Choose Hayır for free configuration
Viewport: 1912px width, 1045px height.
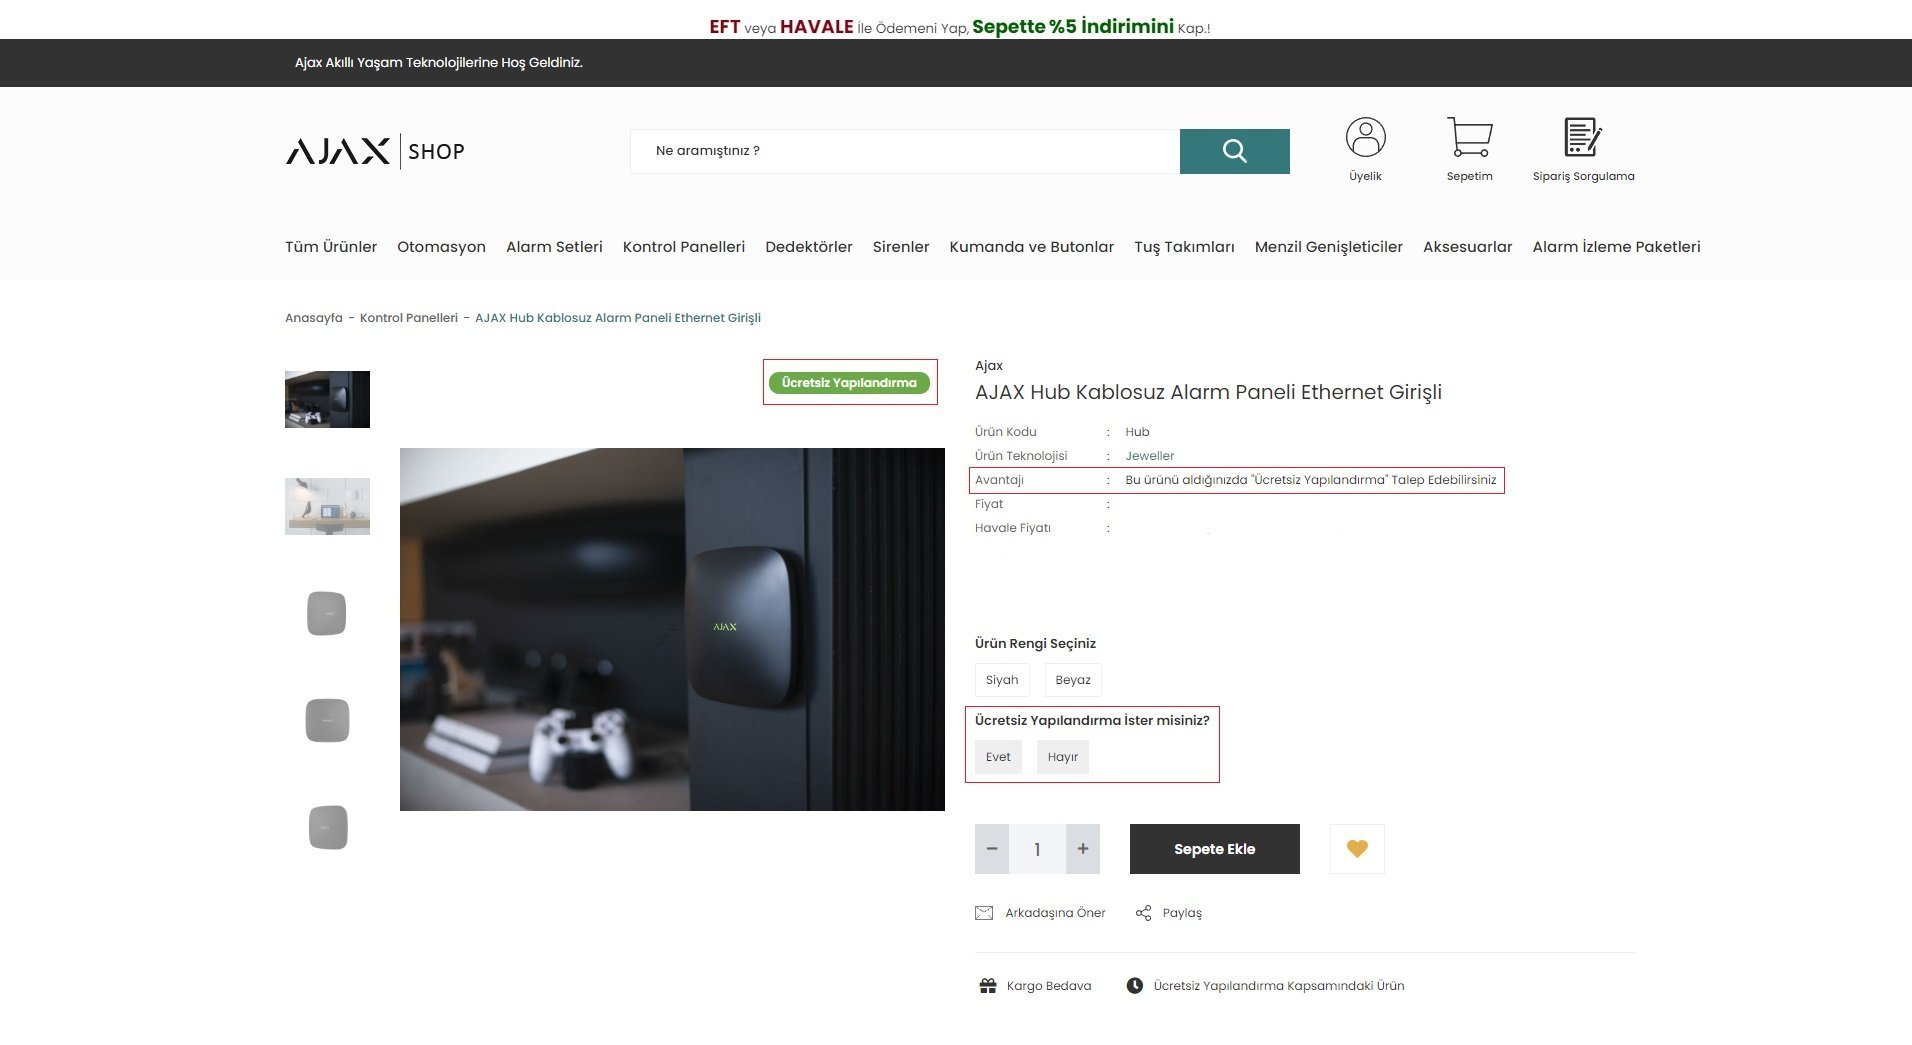click(1062, 757)
